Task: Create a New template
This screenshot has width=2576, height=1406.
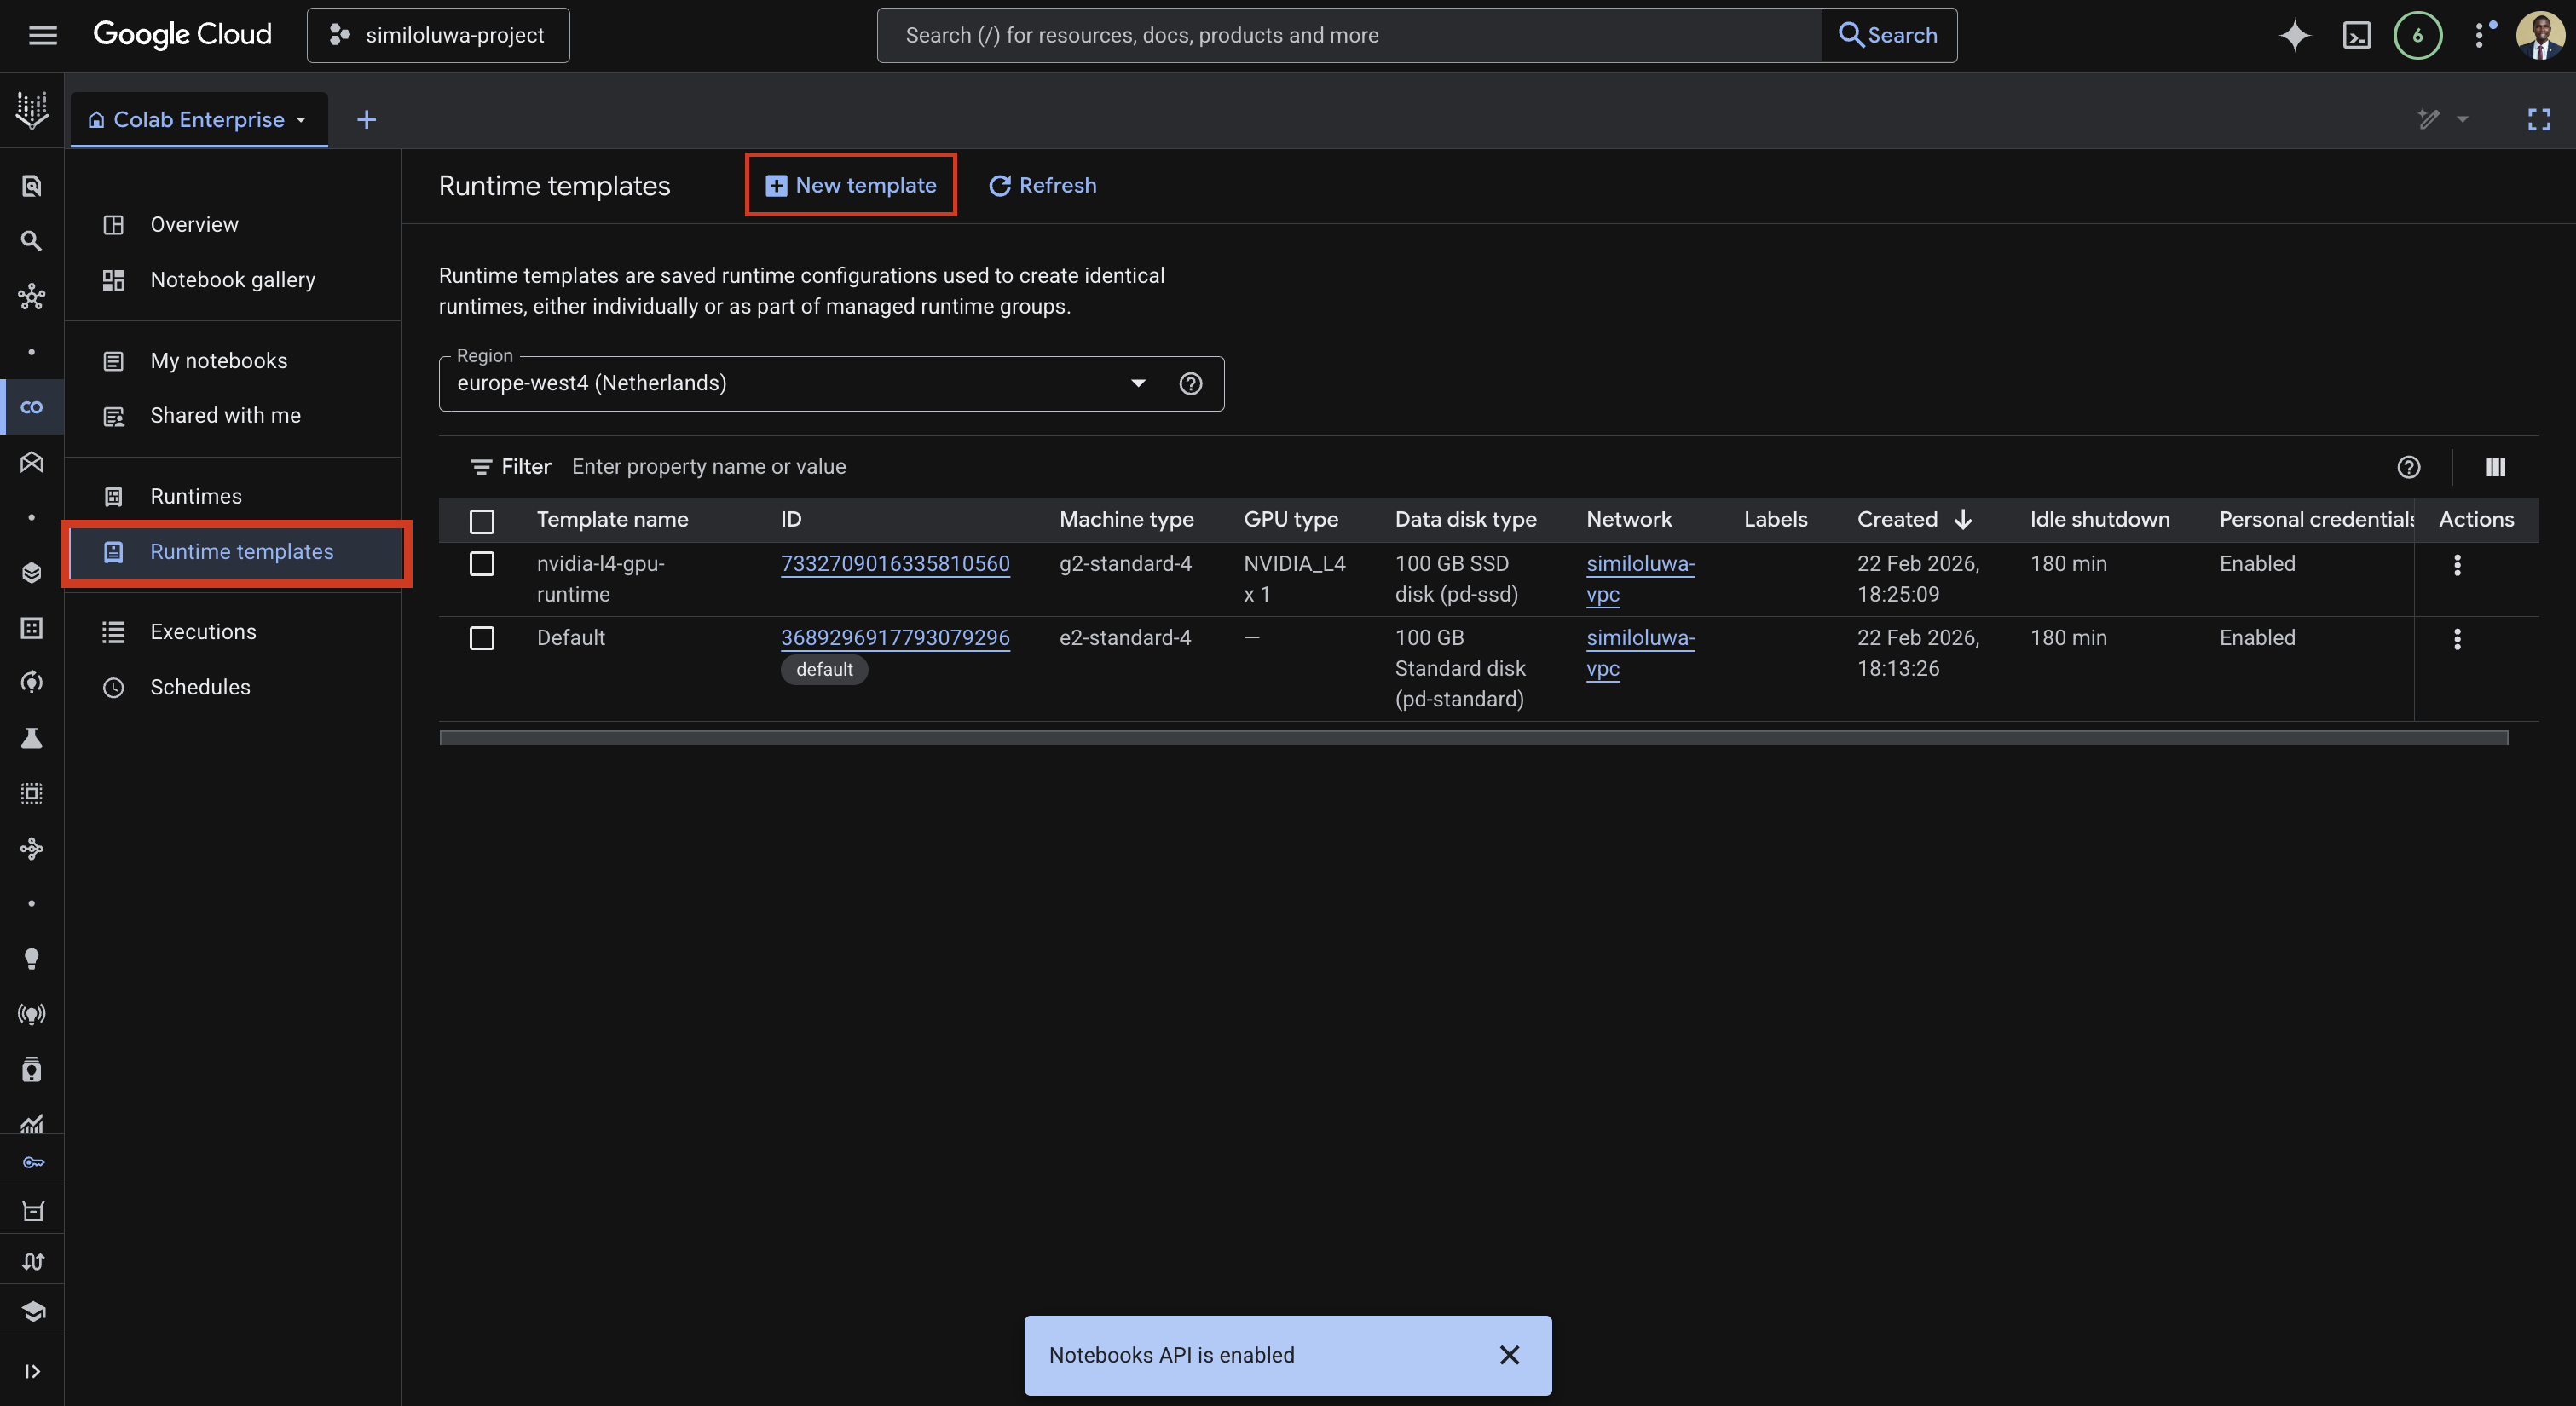Action: pos(850,185)
